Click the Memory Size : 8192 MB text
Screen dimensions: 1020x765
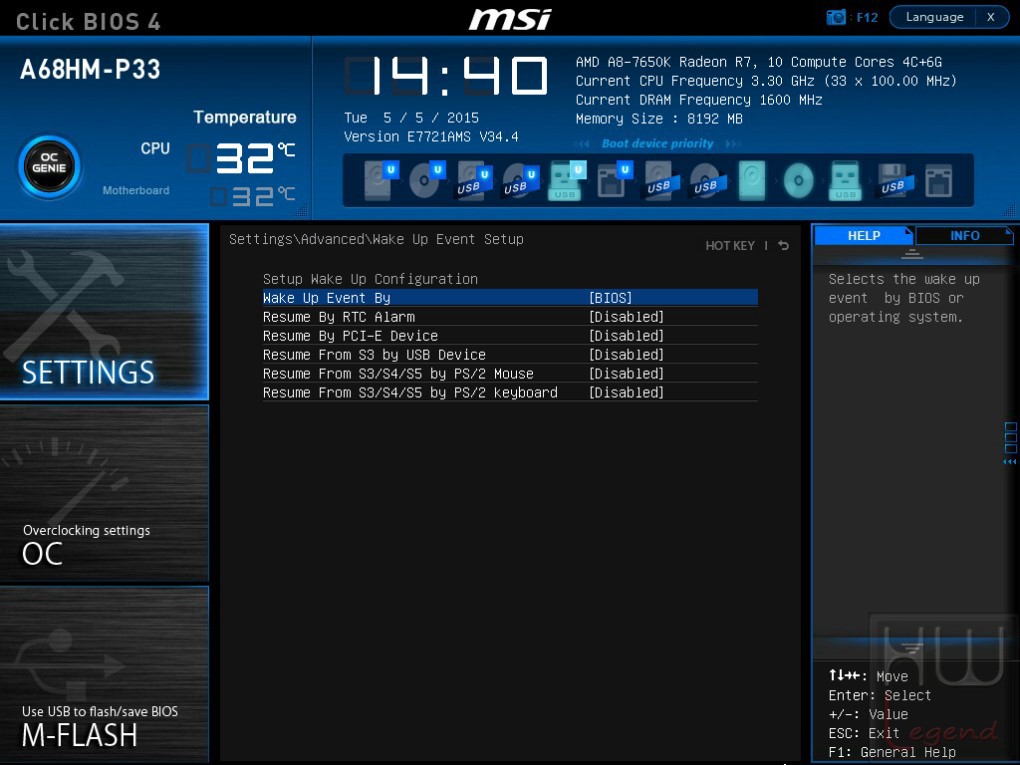click(659, 119)
